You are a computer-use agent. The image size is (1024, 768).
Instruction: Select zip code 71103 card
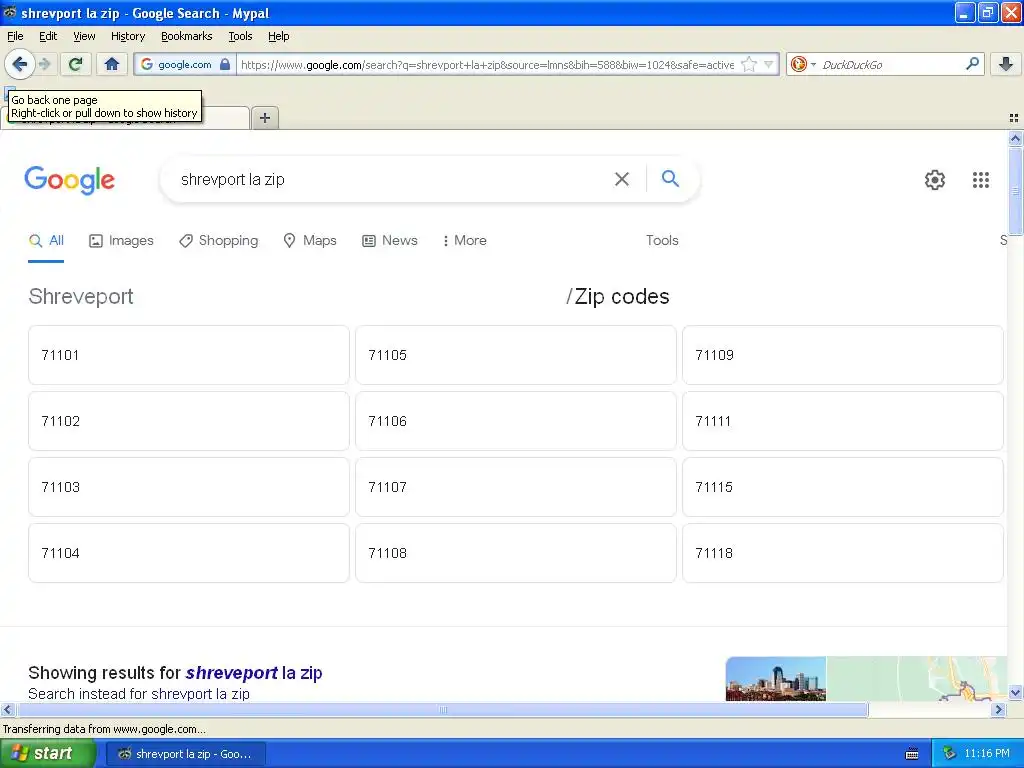click(189, 487)
